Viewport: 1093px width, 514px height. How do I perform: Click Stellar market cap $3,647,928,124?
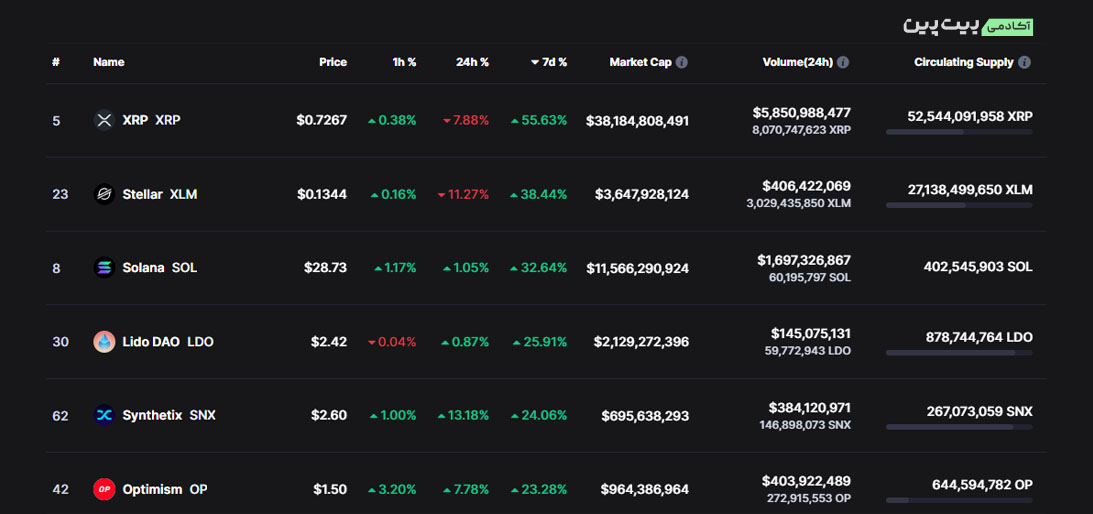pyautogui.click(x=642, y=195)
